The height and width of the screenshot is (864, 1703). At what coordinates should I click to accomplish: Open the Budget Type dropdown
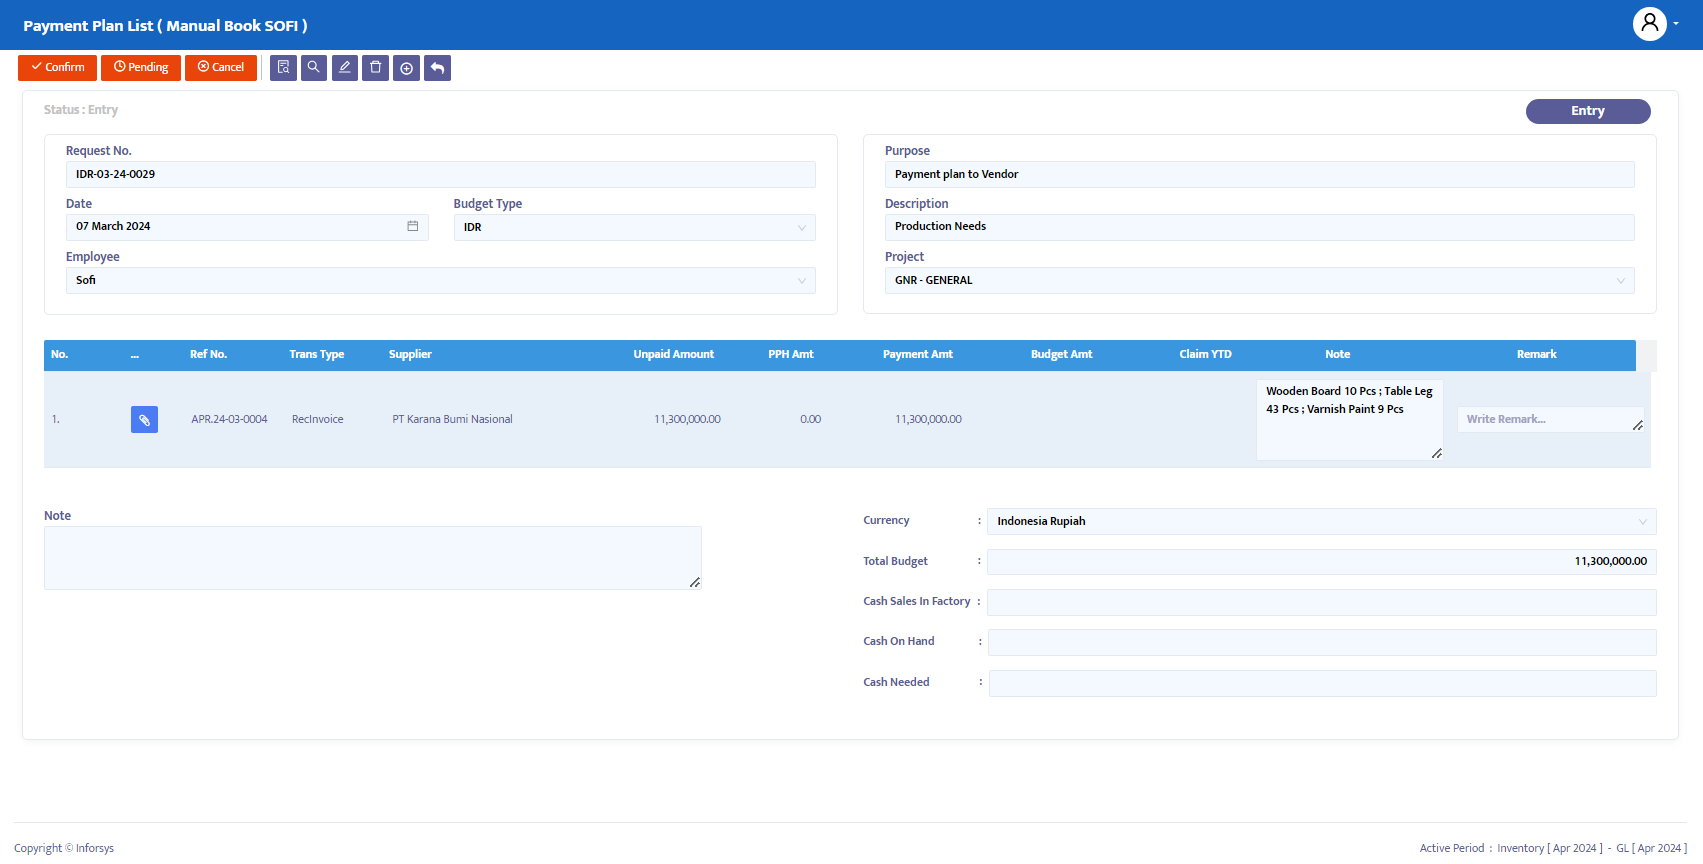635,227
